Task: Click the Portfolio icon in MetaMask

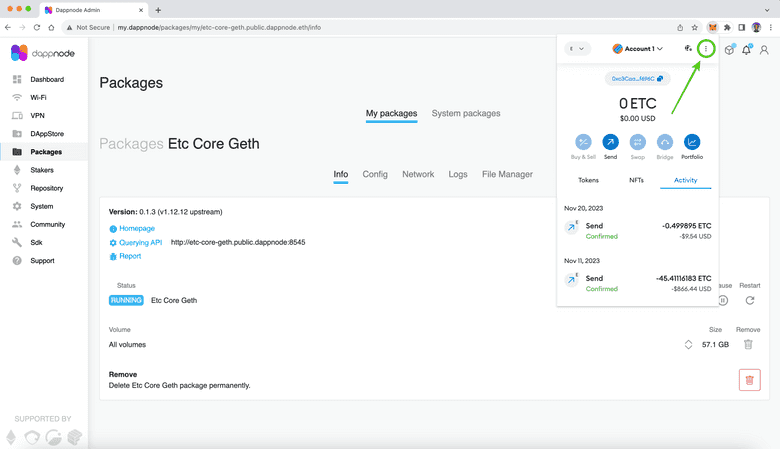Action: tap(692, 143)
